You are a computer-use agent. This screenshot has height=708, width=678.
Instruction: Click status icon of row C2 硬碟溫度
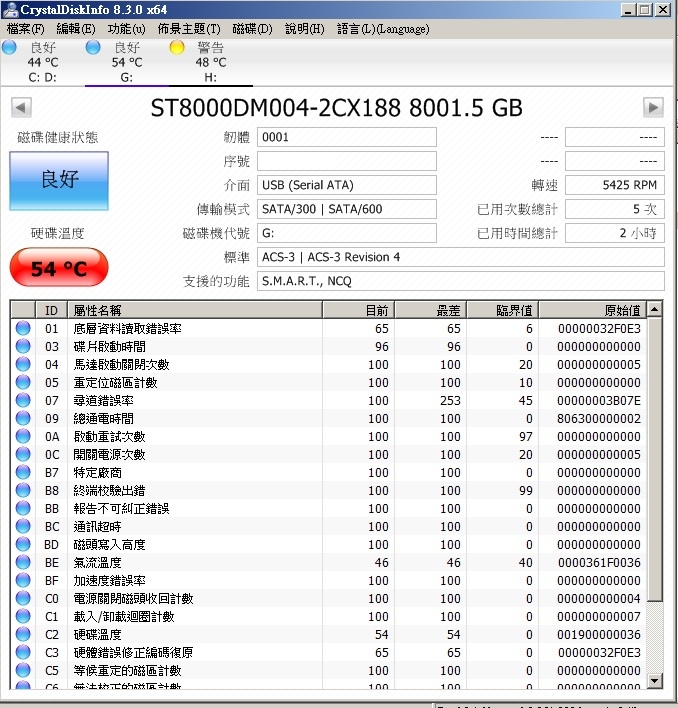[x=23, y=634]
